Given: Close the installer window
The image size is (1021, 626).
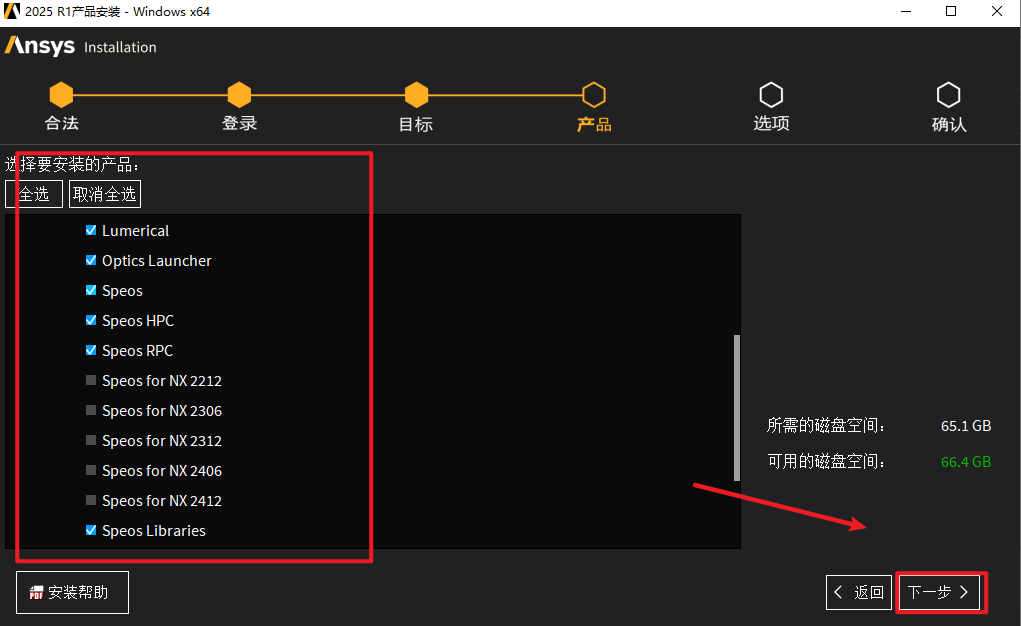Looking at the screenshot, I should (x=997, y=11).
